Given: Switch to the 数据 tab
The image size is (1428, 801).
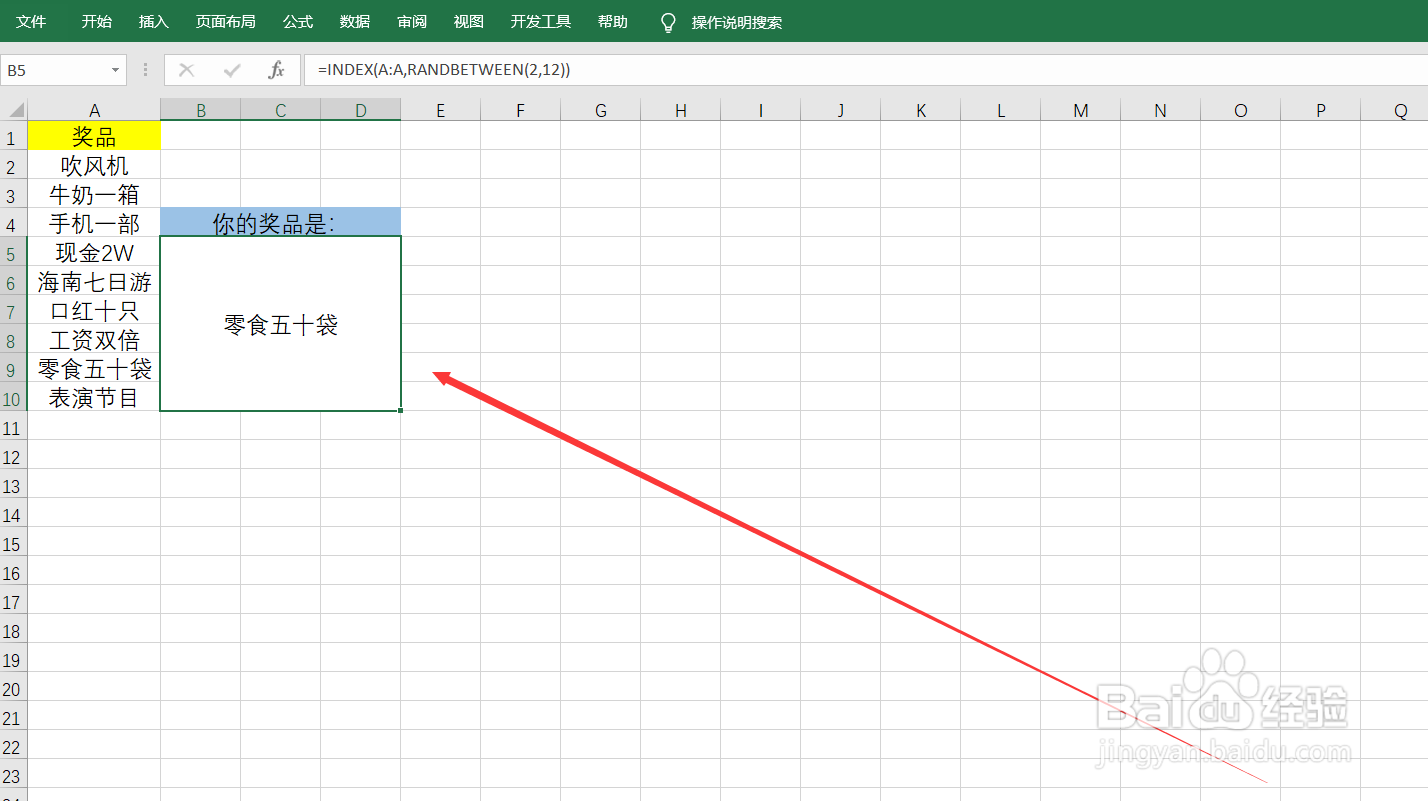Looking at the screenshot, I should pos(355,22).
